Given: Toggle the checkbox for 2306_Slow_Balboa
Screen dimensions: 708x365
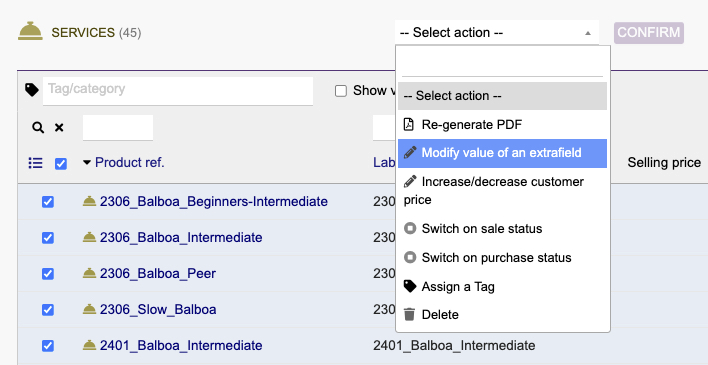Looking at the screenshot, I should 48,309.
